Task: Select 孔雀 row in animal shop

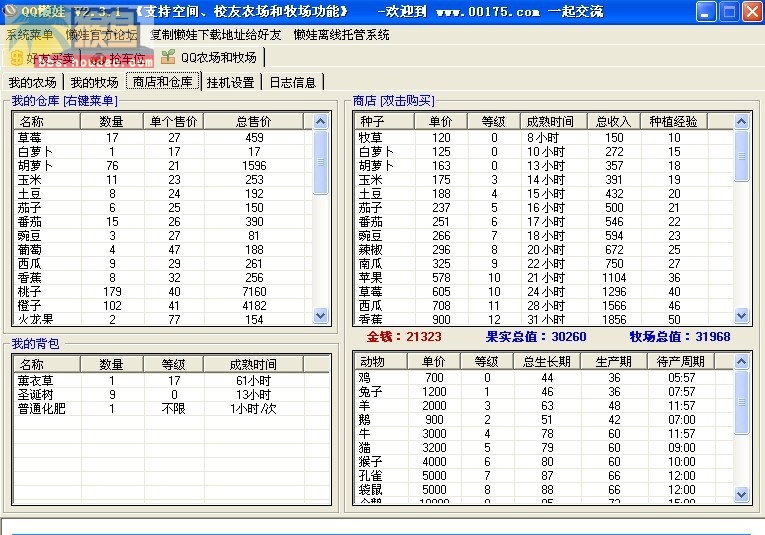Action: [544, 476]
